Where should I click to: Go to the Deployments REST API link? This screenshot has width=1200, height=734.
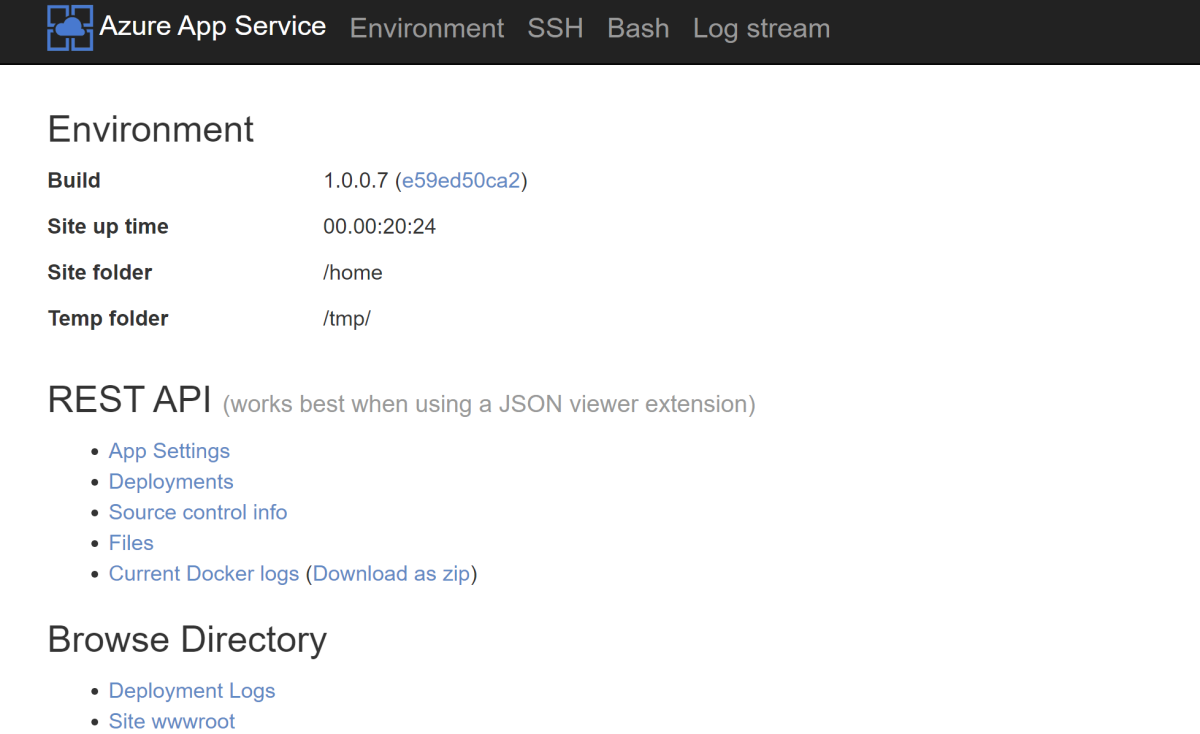click(171, 482)
